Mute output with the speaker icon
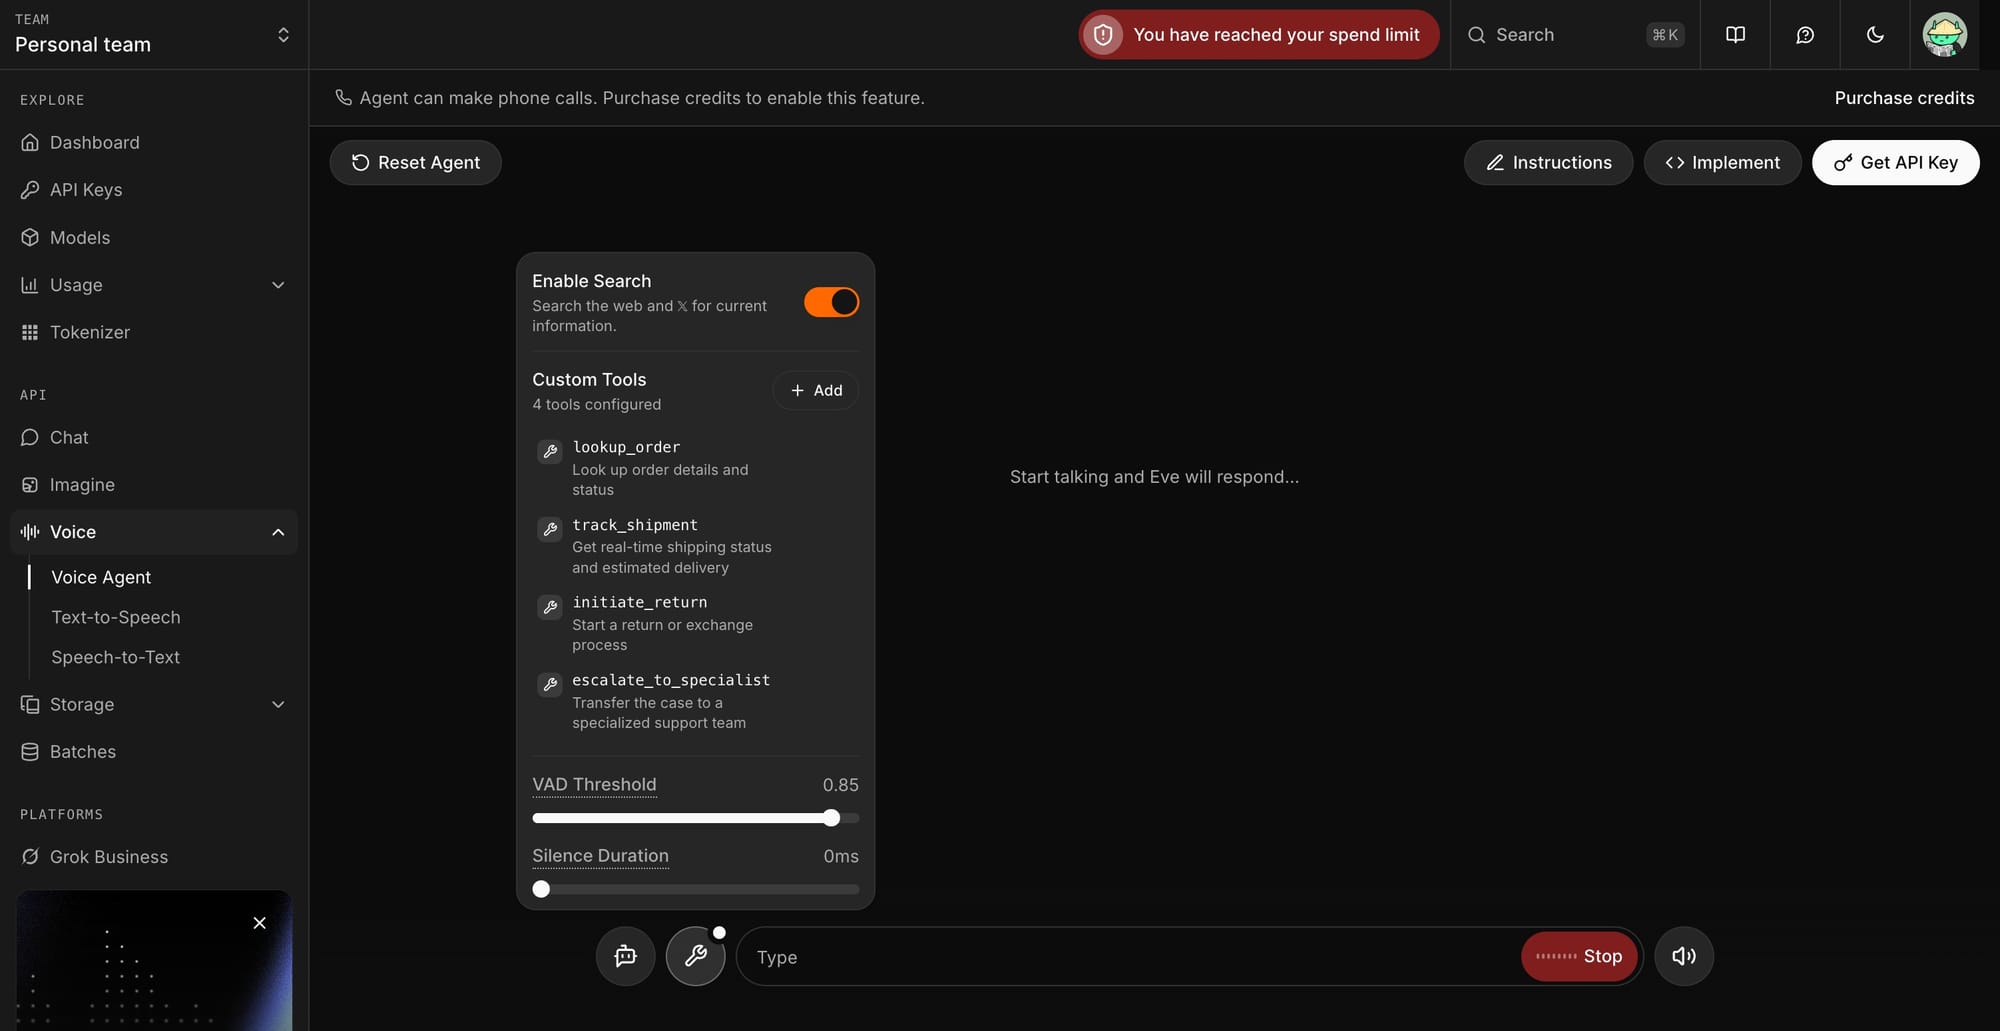The image size is (2000, 1031). tap(1684, 956)
